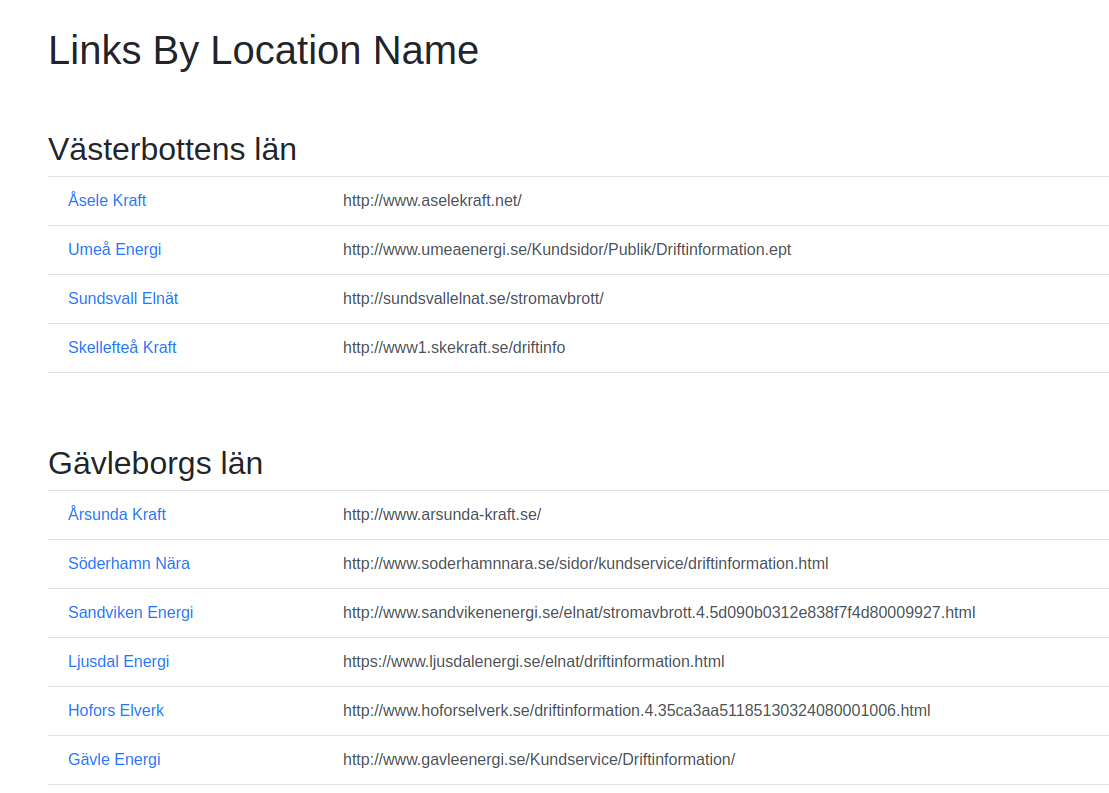Select the umeaenergi.se Driftinformation.ept URL text
This screenshot has height=793, width=1109.
tap(567, 250)
